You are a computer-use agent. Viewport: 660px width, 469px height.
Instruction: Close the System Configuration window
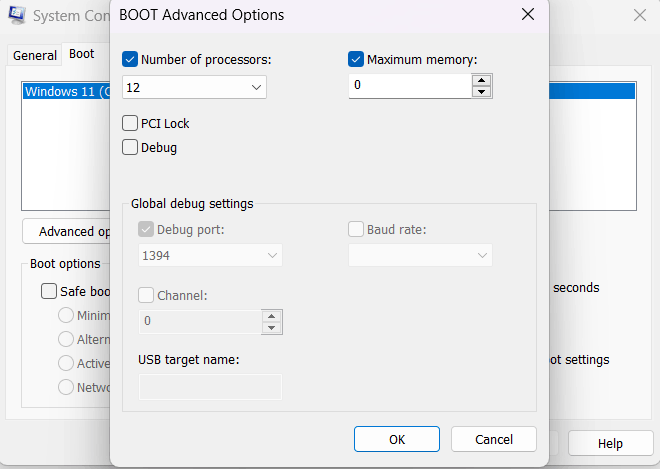coord(640,15)
